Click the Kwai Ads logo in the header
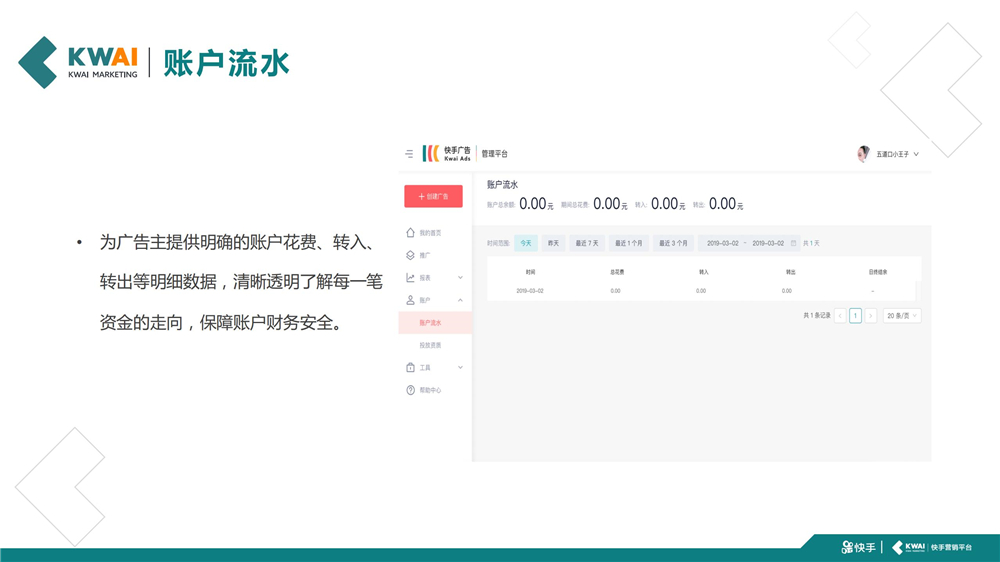Viewport: 1000px width, 562px height. [x=446, y=154]
